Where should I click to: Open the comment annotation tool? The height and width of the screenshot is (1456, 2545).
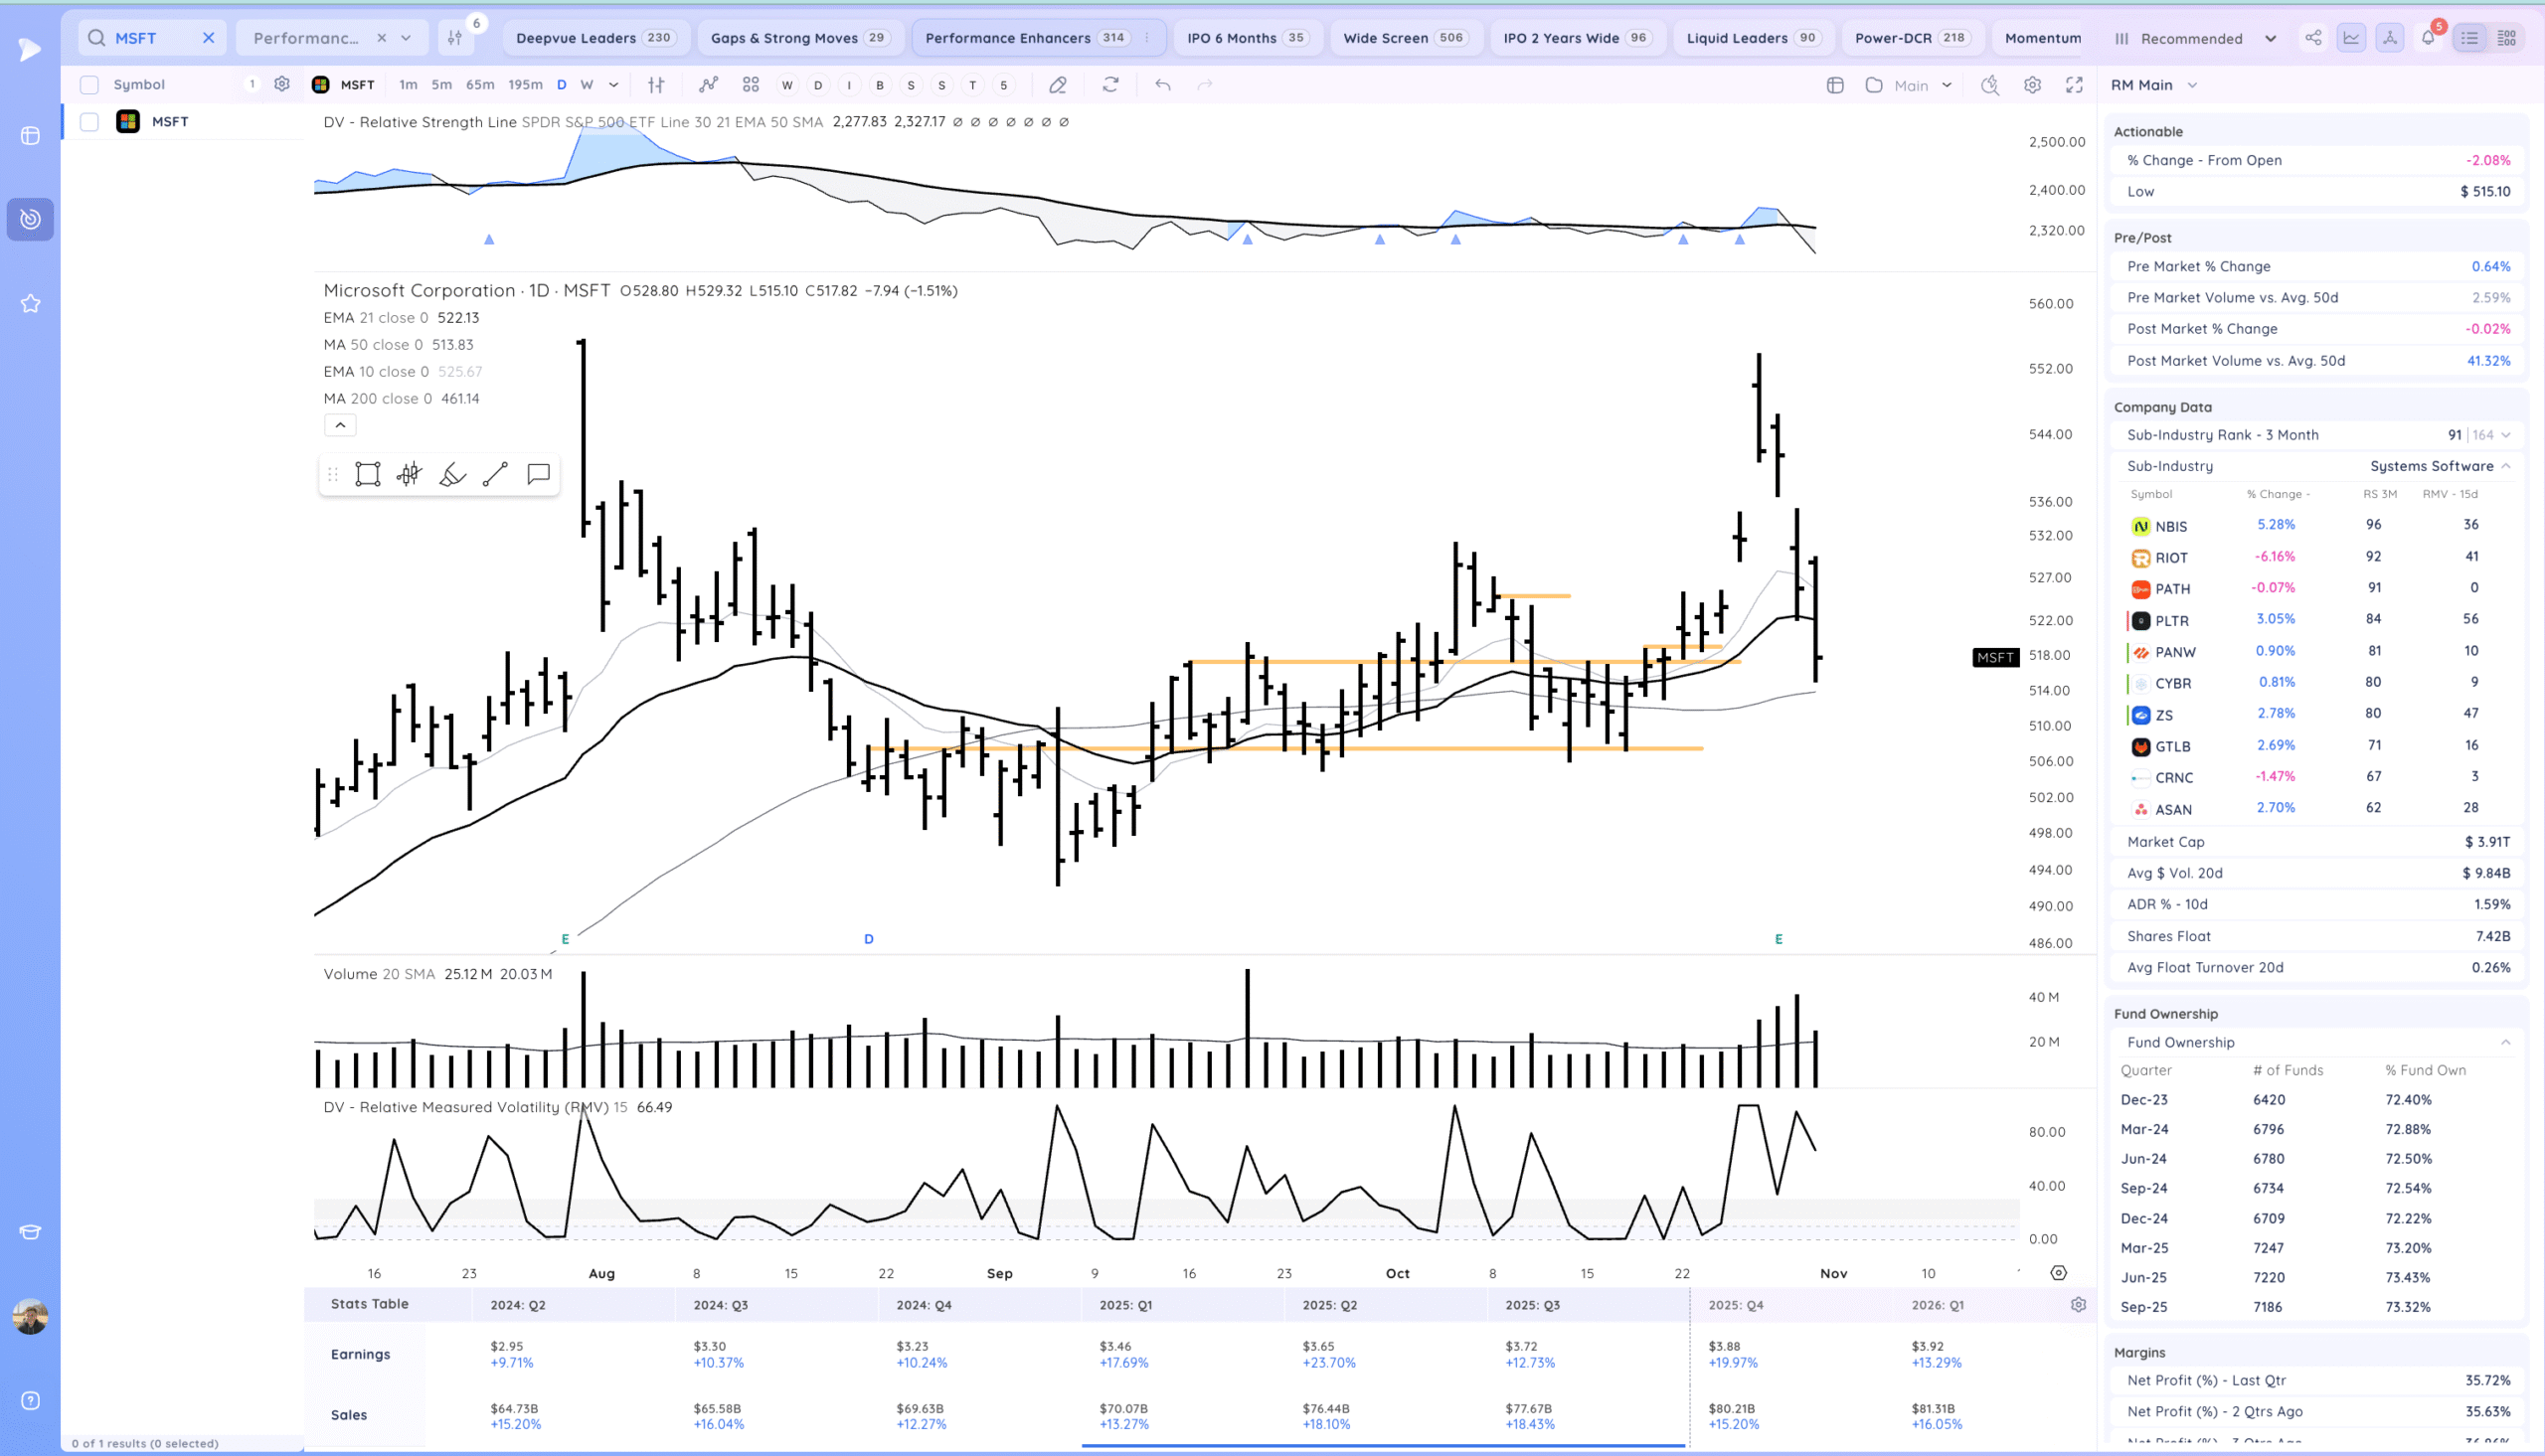click(x=538, y=474)
